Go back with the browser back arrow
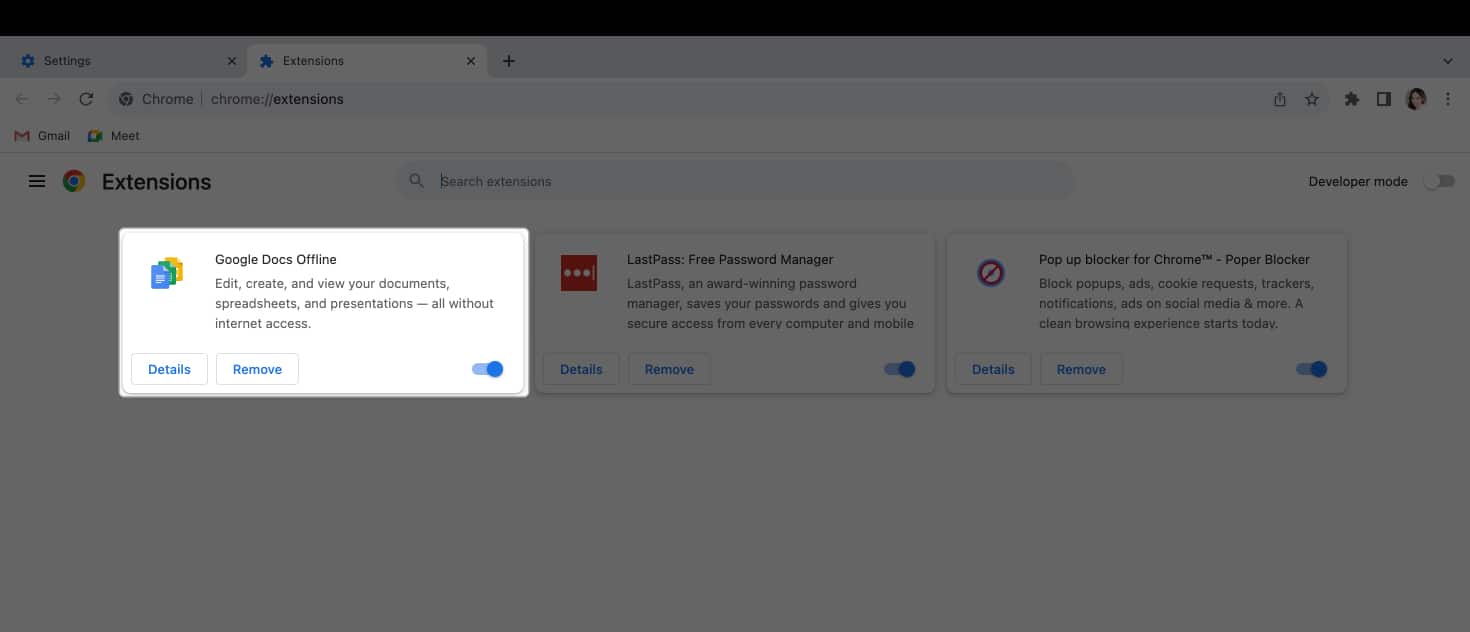 [22, 99]
